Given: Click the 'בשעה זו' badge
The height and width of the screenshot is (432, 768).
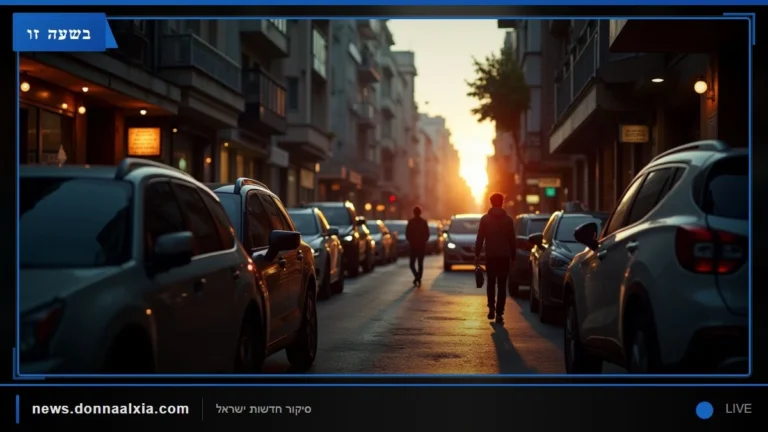Looking at the screenshot, I should [59, 33].
